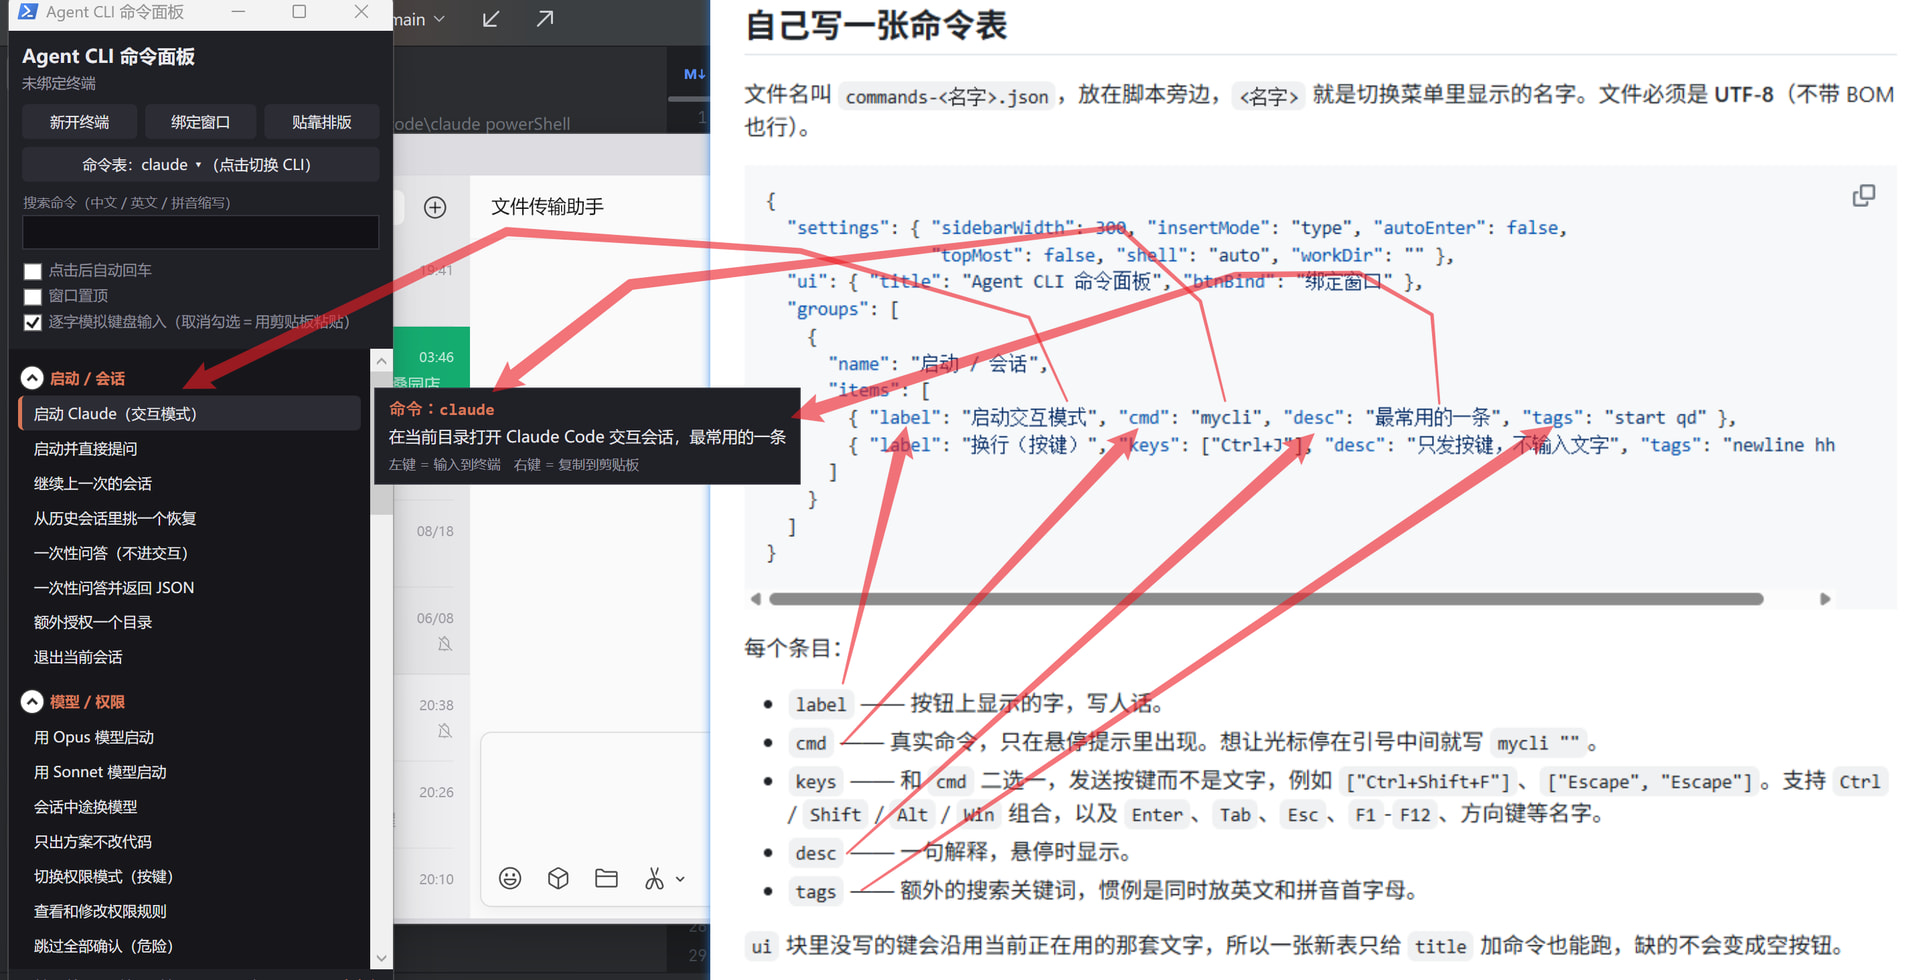Select 退出当前会话 command

tap(190, 657)
